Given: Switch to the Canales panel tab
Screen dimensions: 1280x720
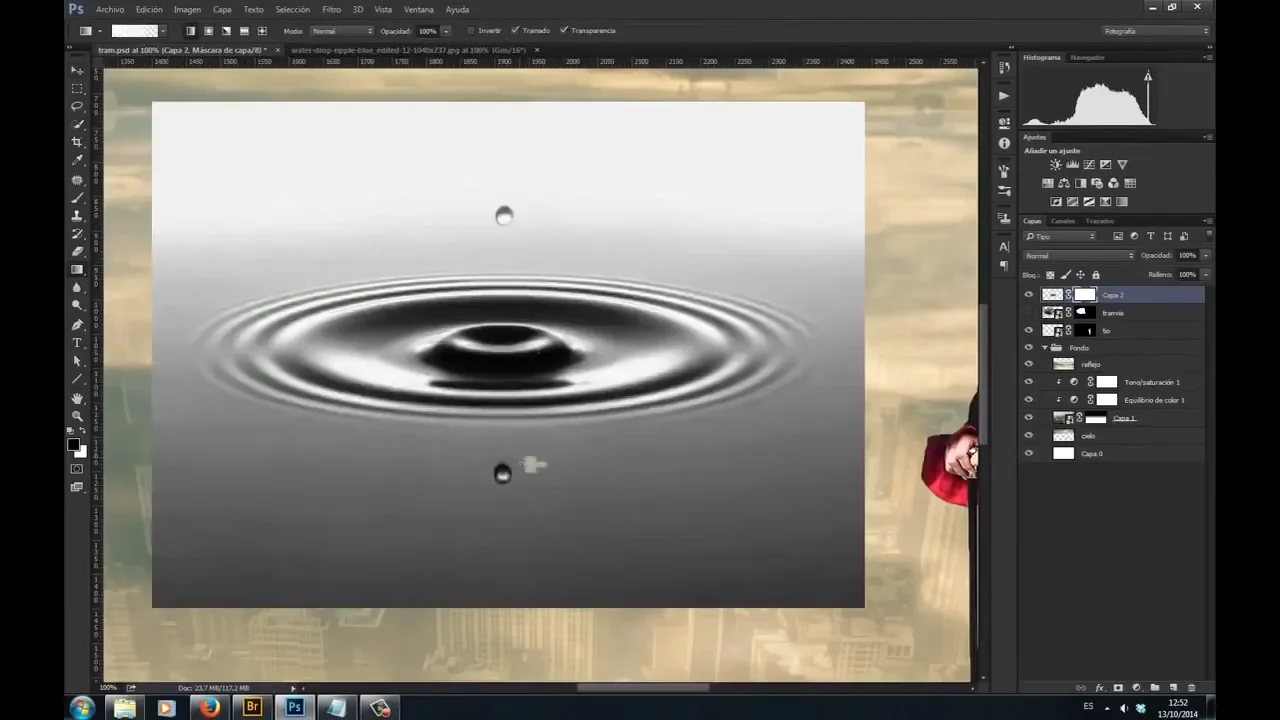Looking at the screenshot, I should [1063, 221].
